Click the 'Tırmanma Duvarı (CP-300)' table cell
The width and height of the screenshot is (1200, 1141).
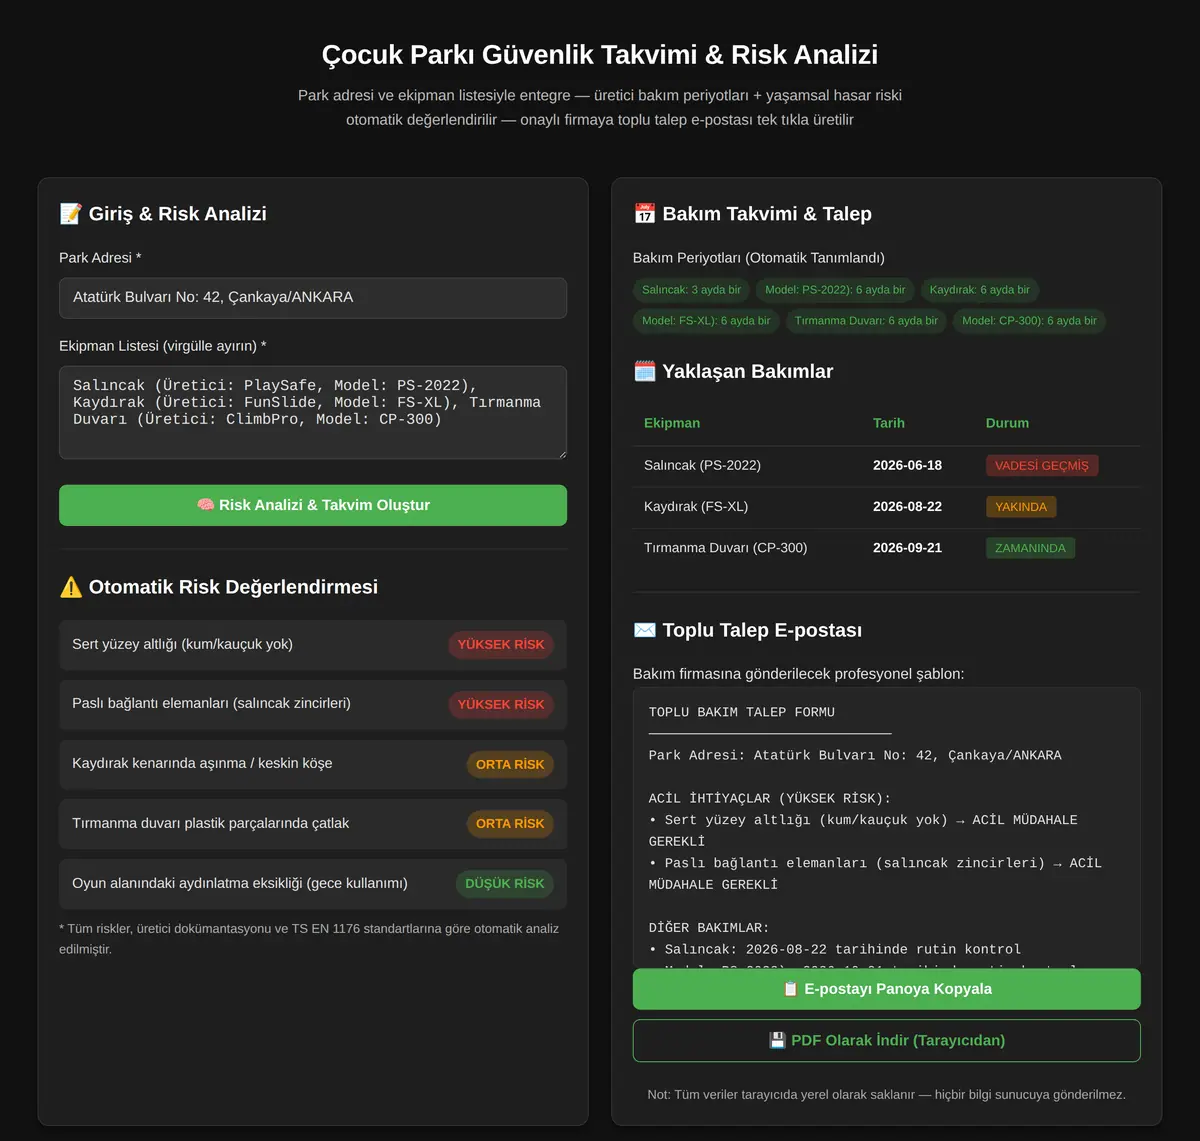pos(725,548)
